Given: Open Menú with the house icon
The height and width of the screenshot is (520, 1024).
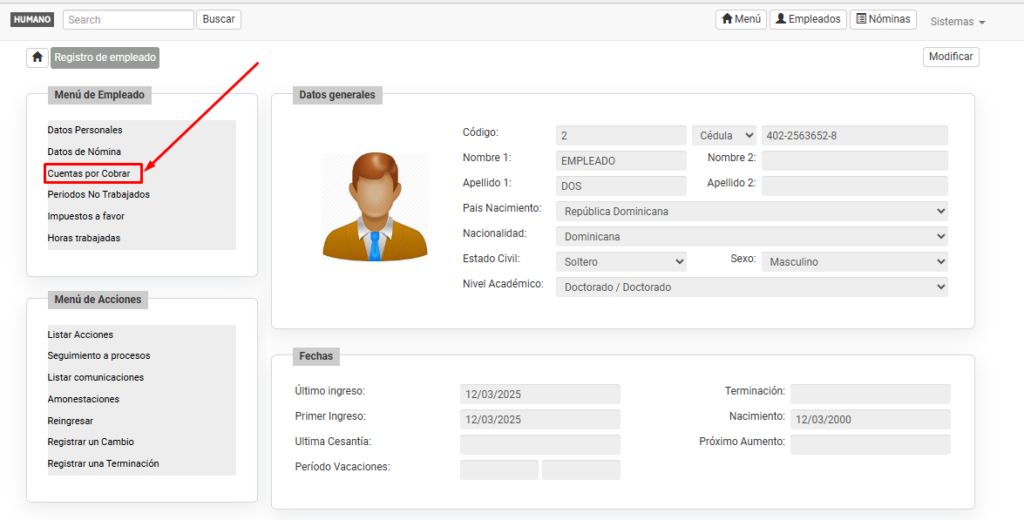Looking at the screenshot, I should pos(741,20).
